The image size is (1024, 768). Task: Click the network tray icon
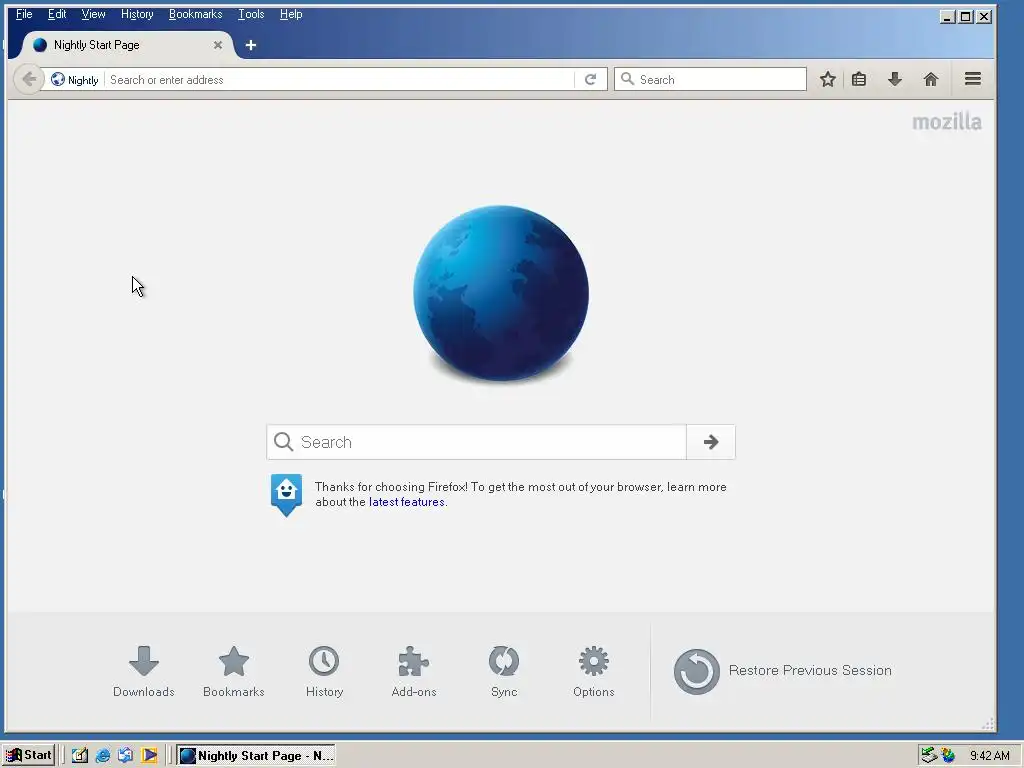[x=928, y=756]
